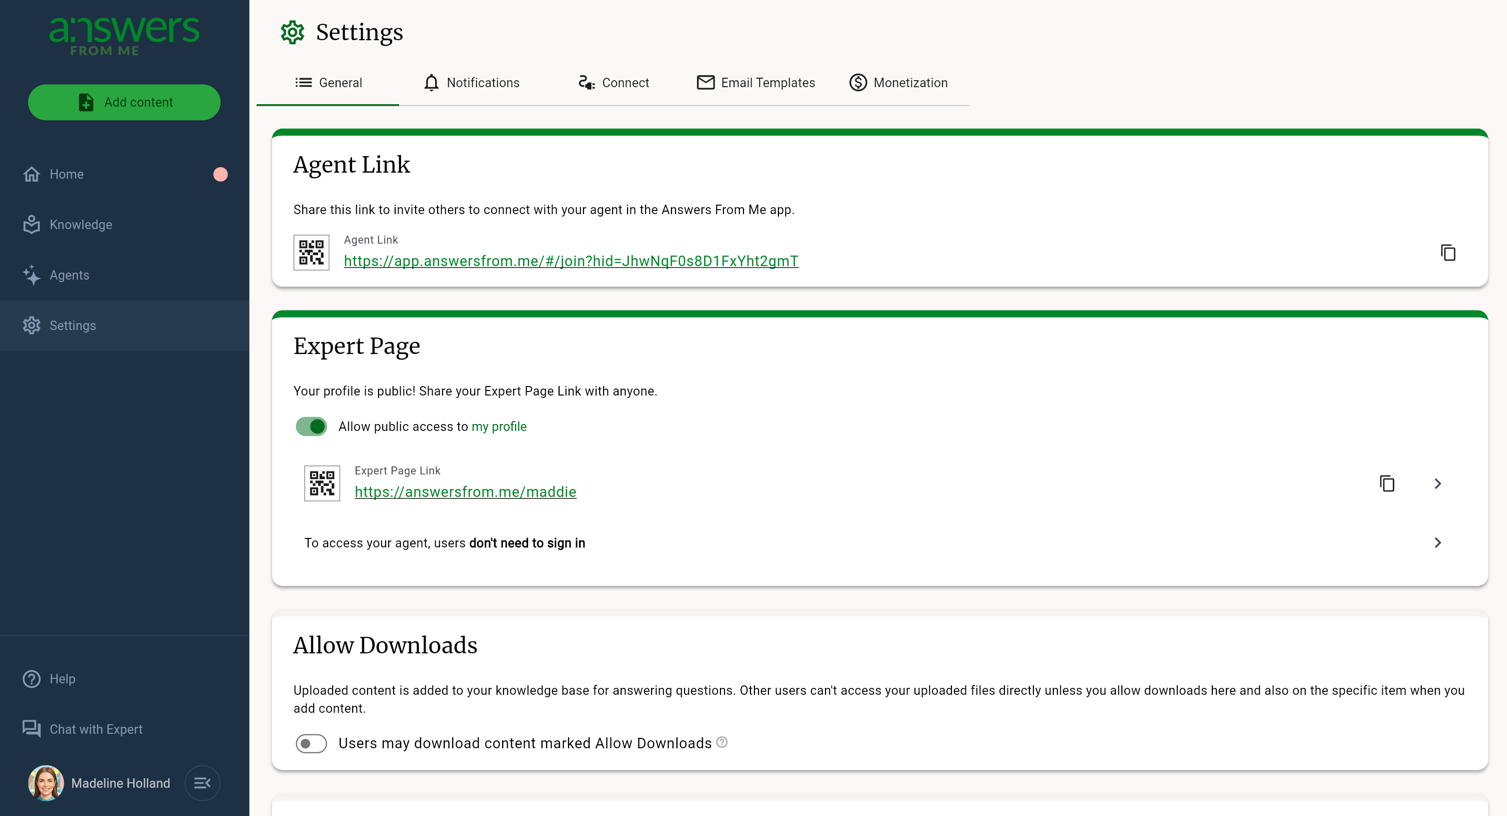Click the Help question mark icon
Image resolution: width=1507 pixels, height=816 pixels.
click(32, 679)
